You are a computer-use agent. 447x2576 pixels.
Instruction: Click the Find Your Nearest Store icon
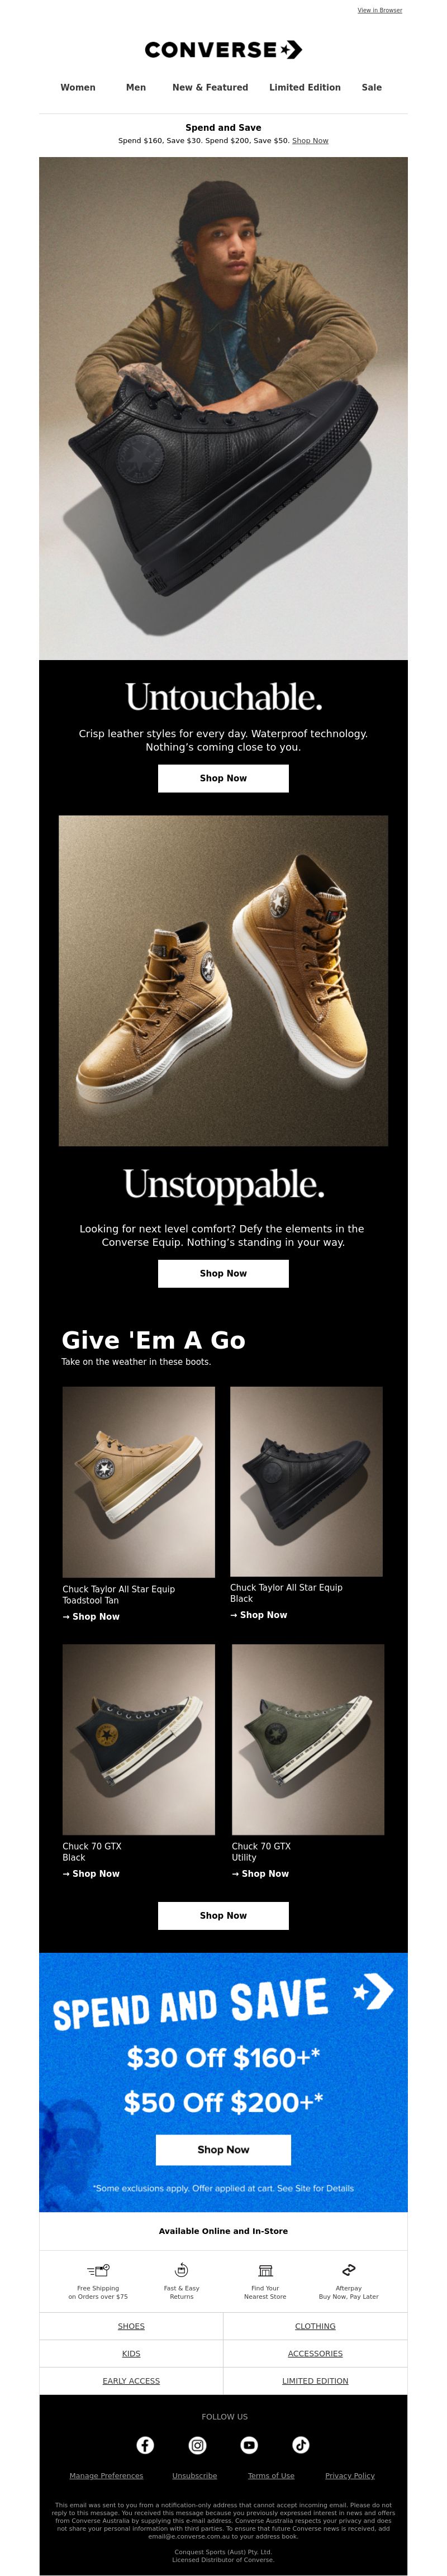(x=265, y=2270)
